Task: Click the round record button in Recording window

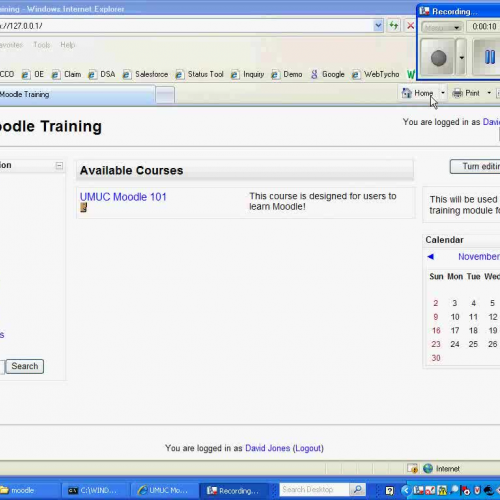Action: pos(438,57)
